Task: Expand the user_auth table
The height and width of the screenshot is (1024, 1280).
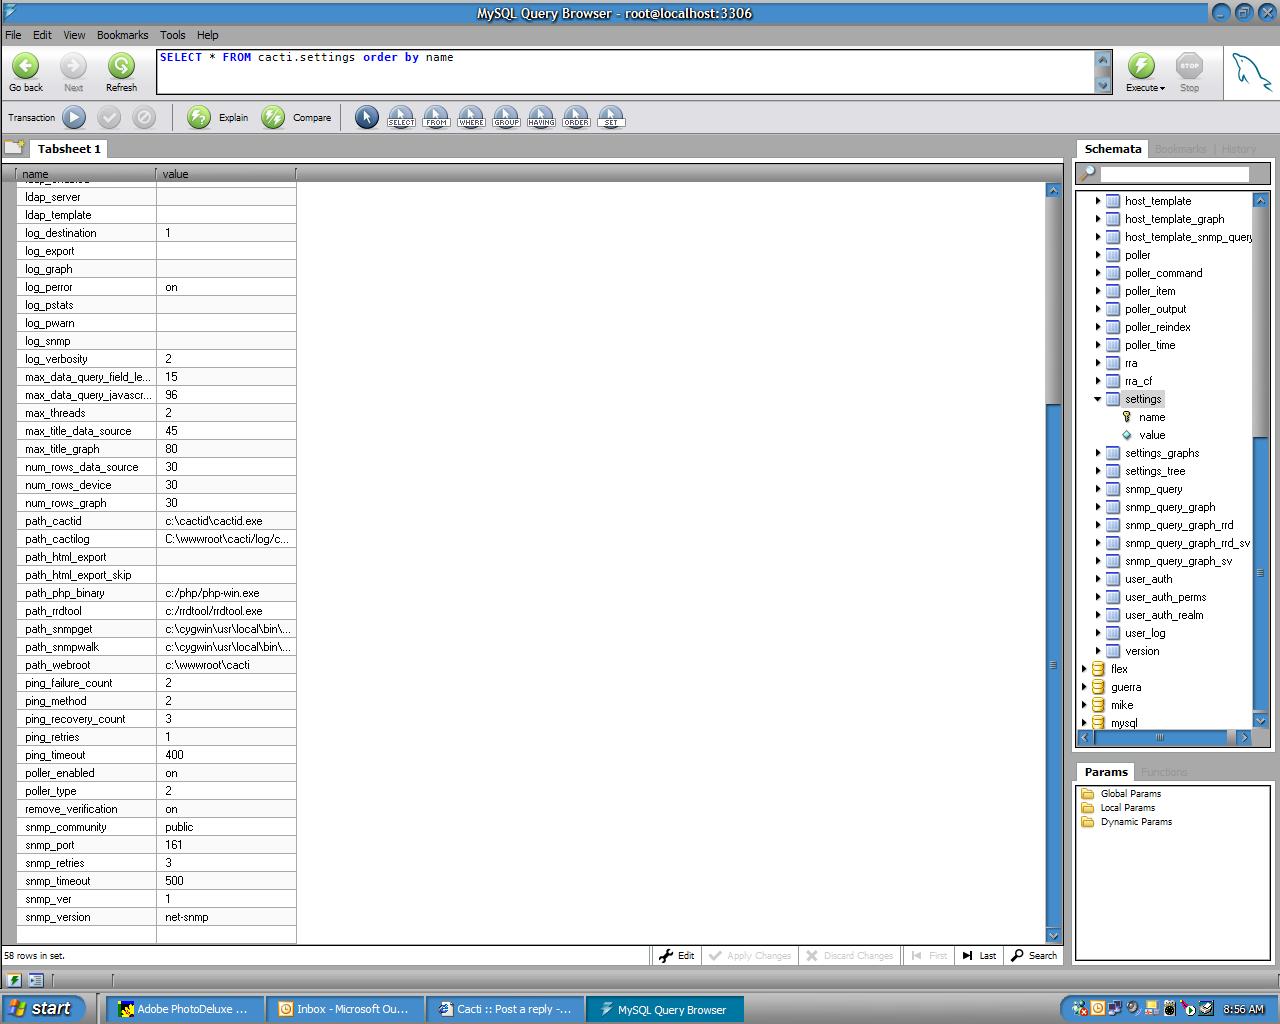Action: (1098, 579)
